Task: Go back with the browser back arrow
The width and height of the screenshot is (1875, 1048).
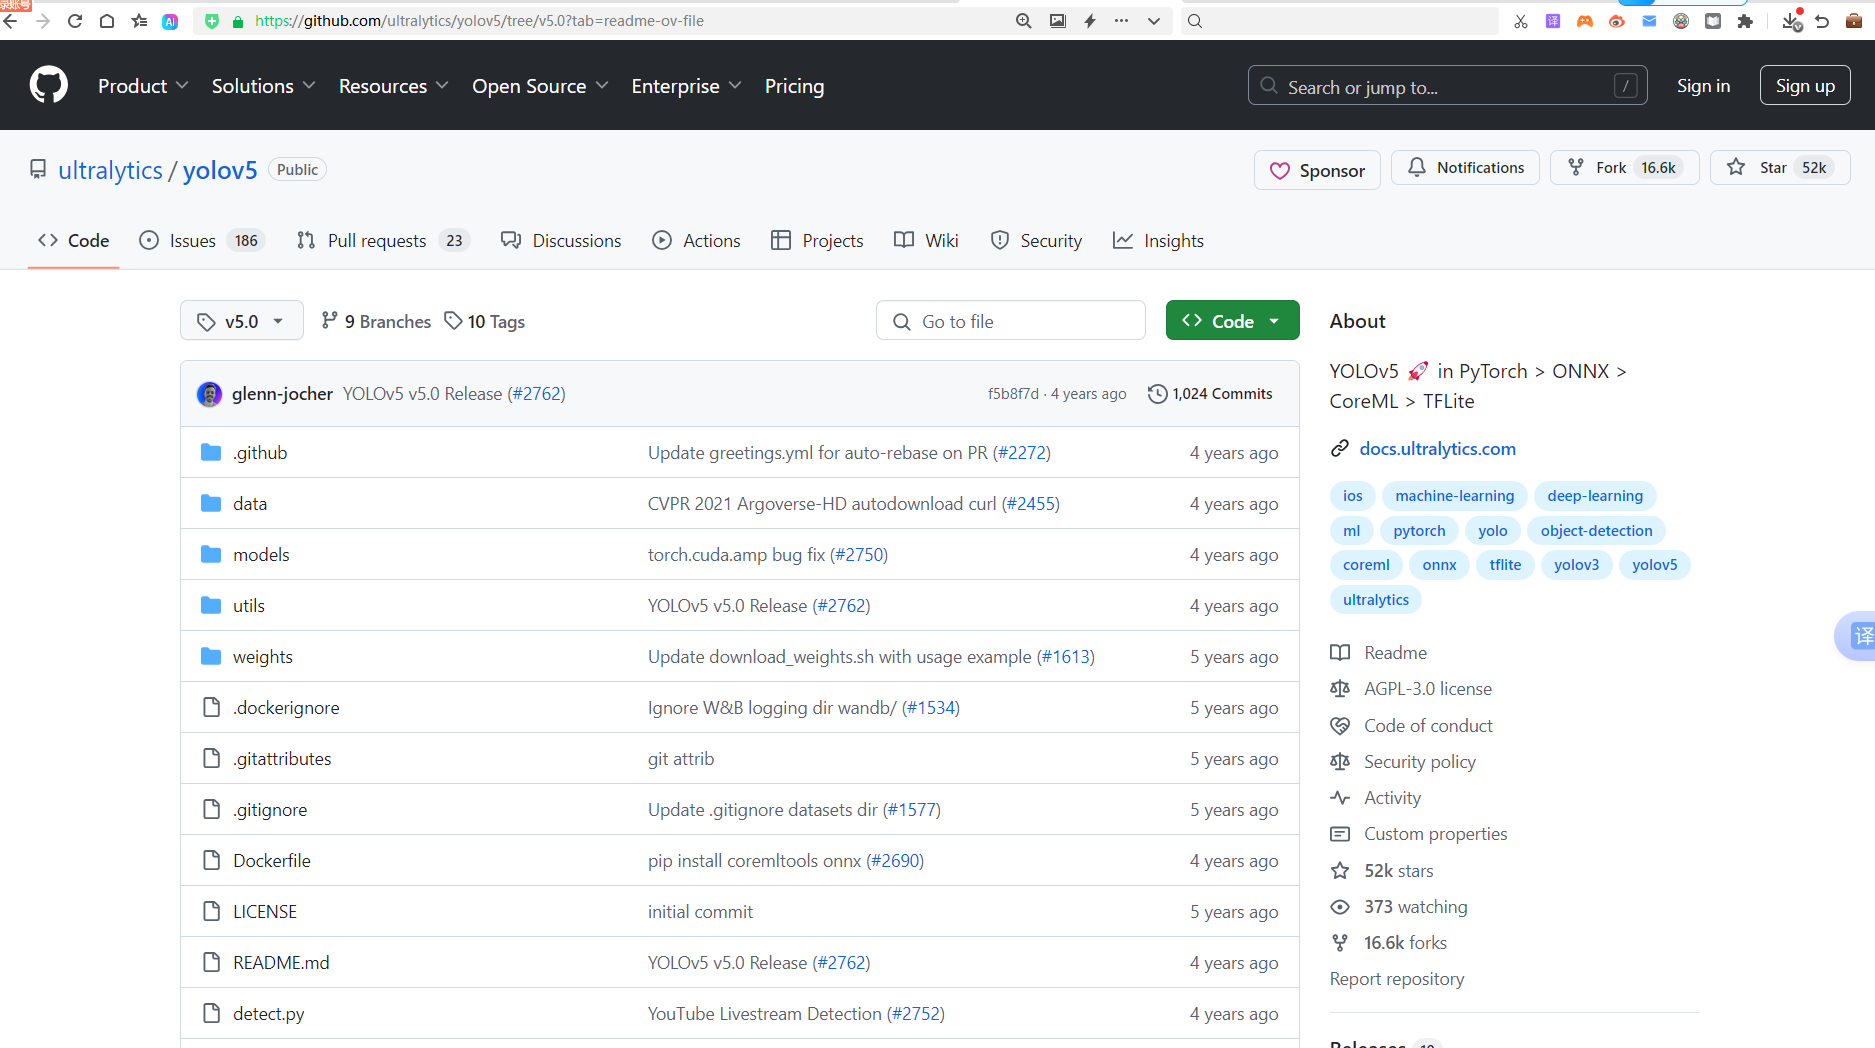Action: pyautogui.click(x=11, y=21)
